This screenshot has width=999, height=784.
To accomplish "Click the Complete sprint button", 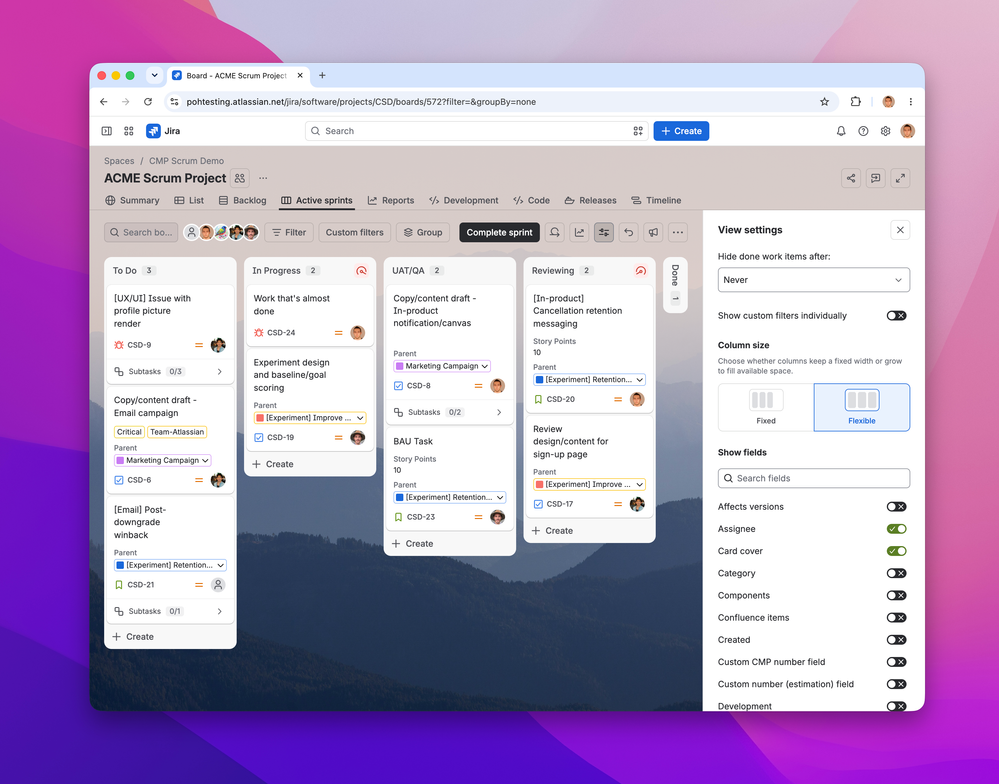I will 500,232.
